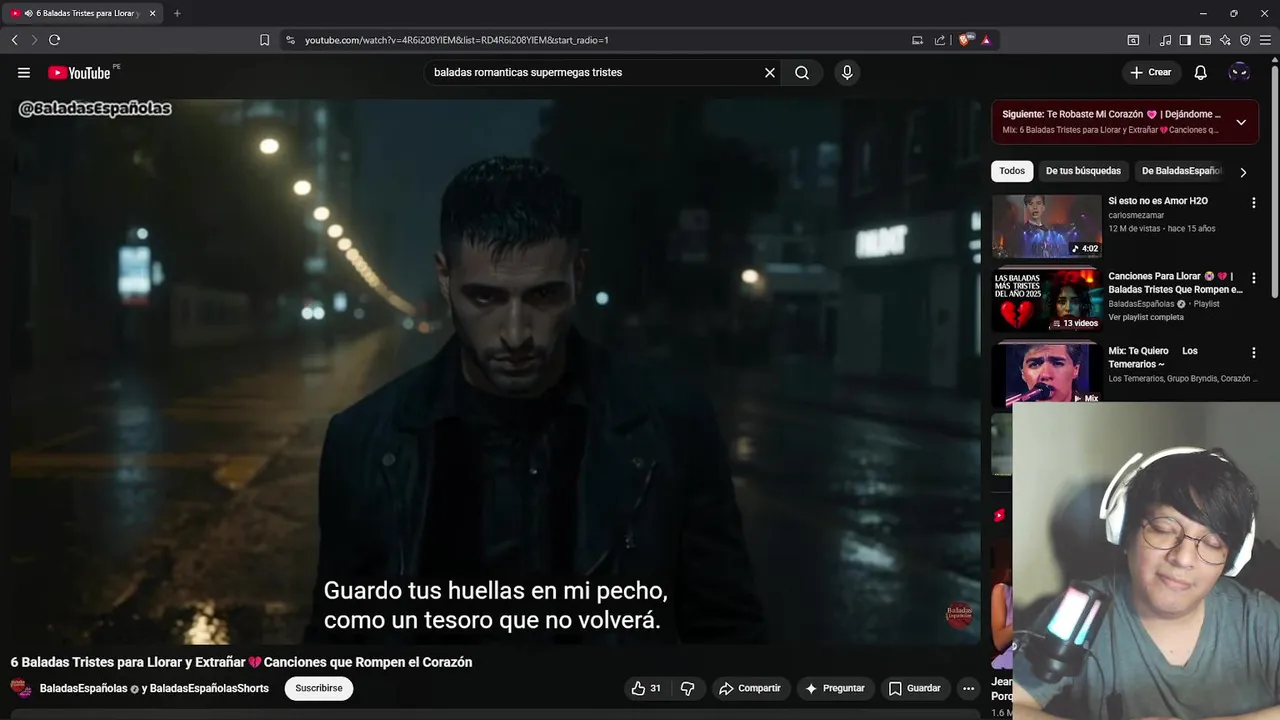Viewport: 1280px width, 720px height.
Task: Click the Compartir button
Action: pyautogui.click(x=750, y=688)
